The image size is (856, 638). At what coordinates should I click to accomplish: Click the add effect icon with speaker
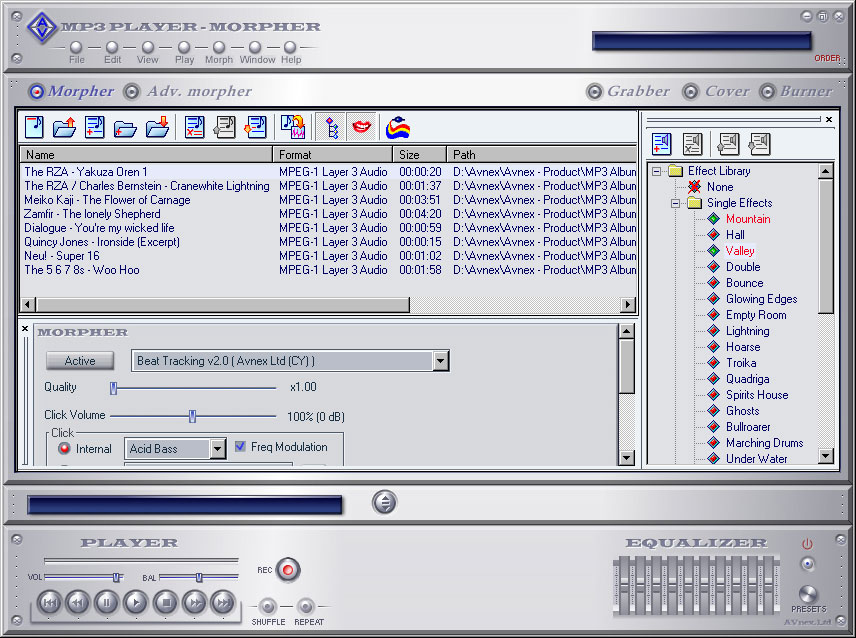point(662,144)
